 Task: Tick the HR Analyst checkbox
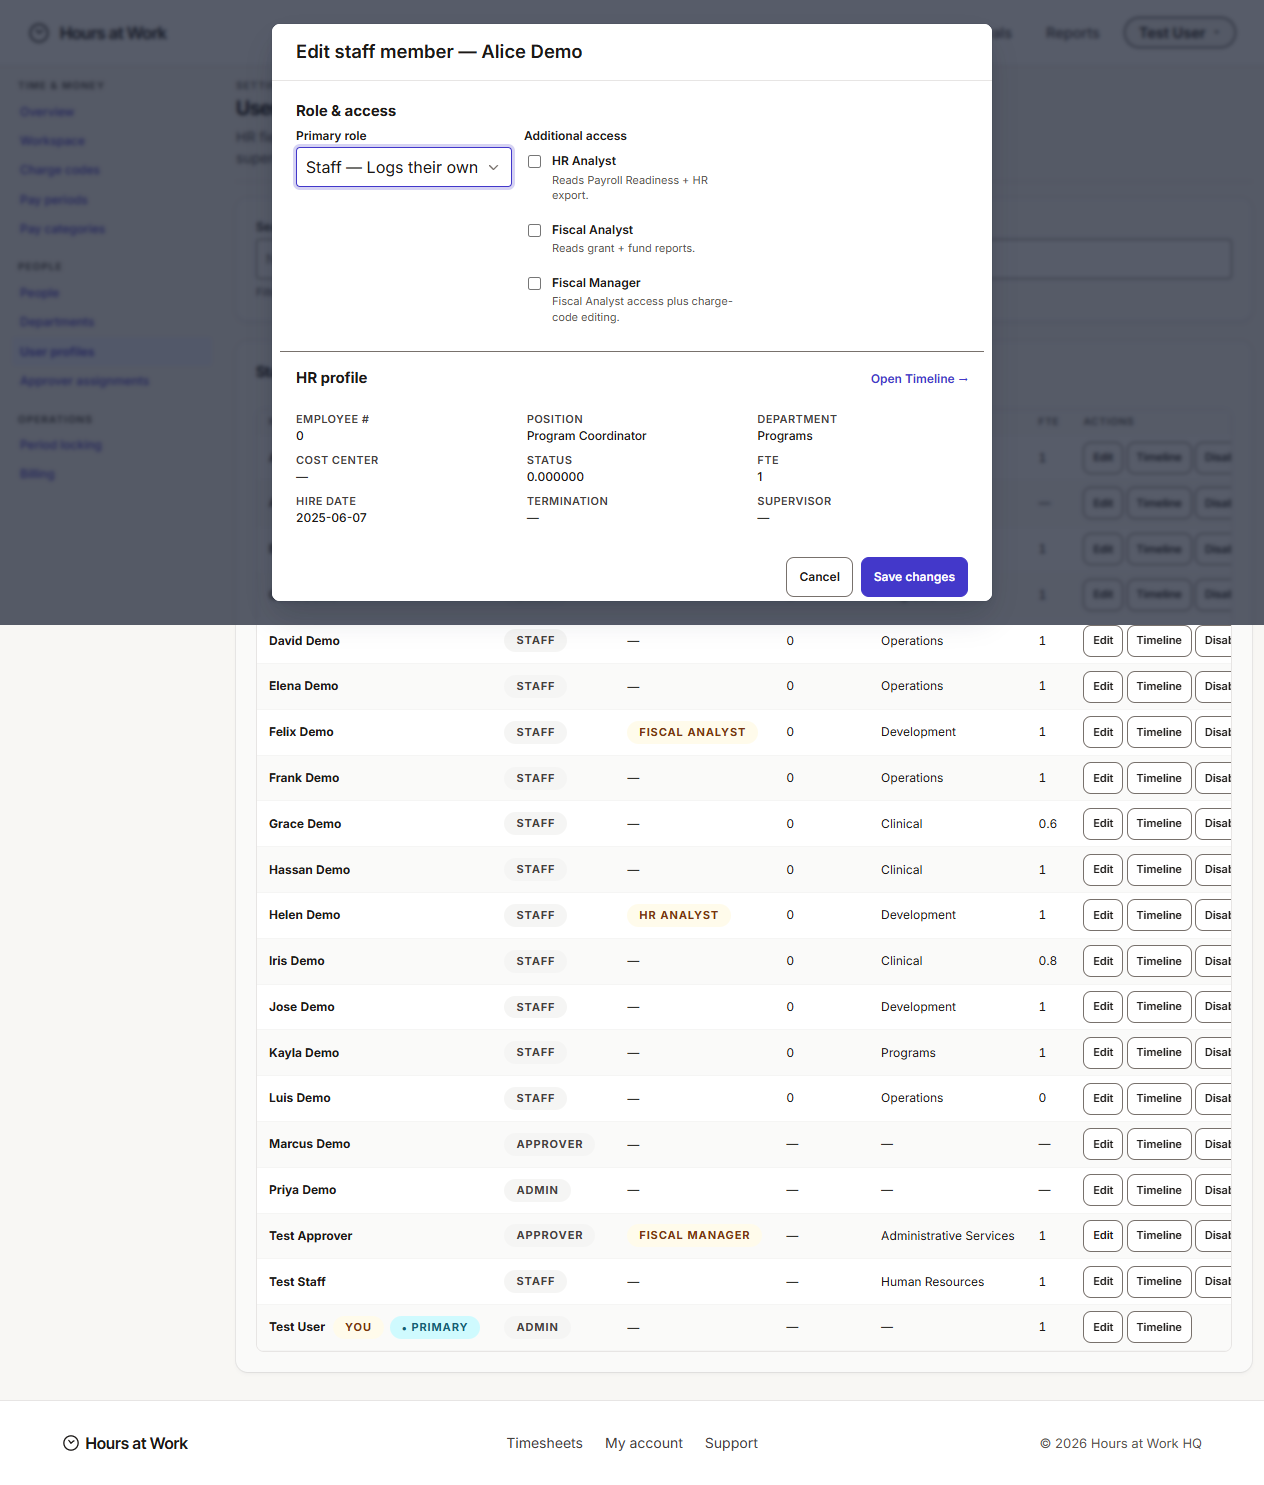(534, 161)
